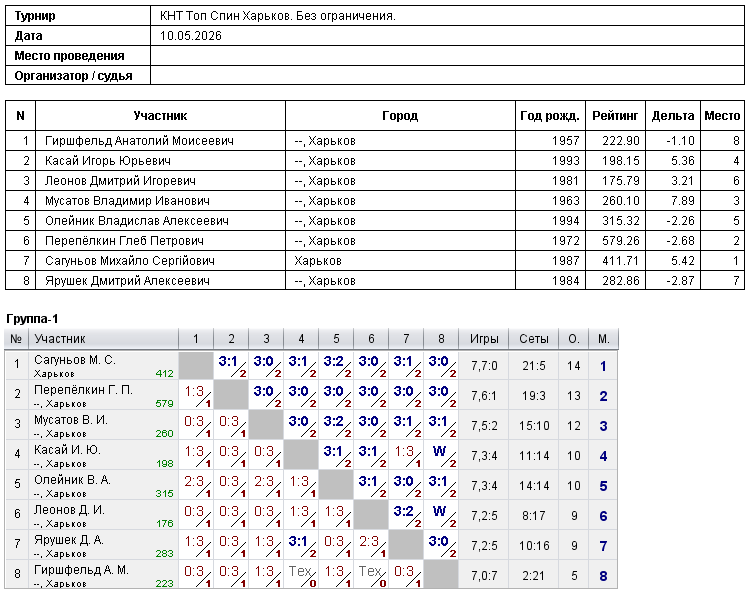Click the Группа-1 heading
Viewport: 750px width, 594px height.
32,319
